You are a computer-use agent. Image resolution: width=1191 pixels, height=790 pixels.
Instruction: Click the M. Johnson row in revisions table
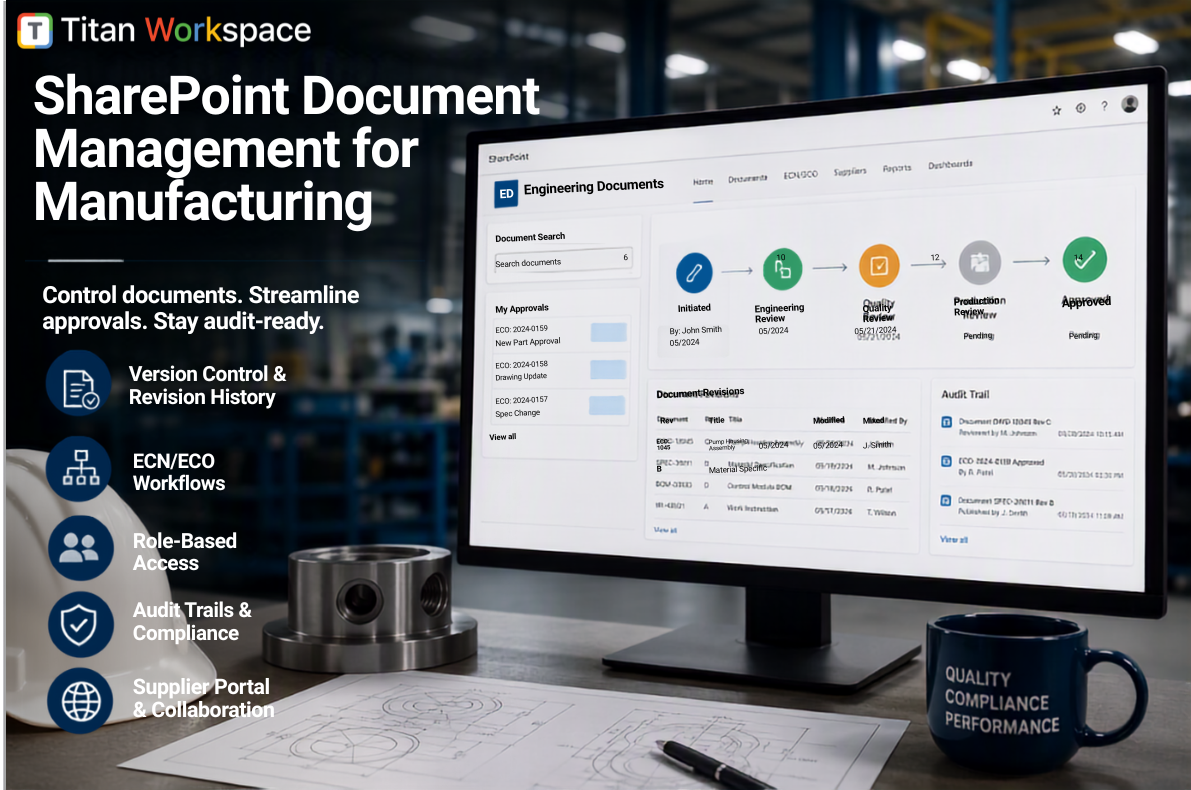782,466
